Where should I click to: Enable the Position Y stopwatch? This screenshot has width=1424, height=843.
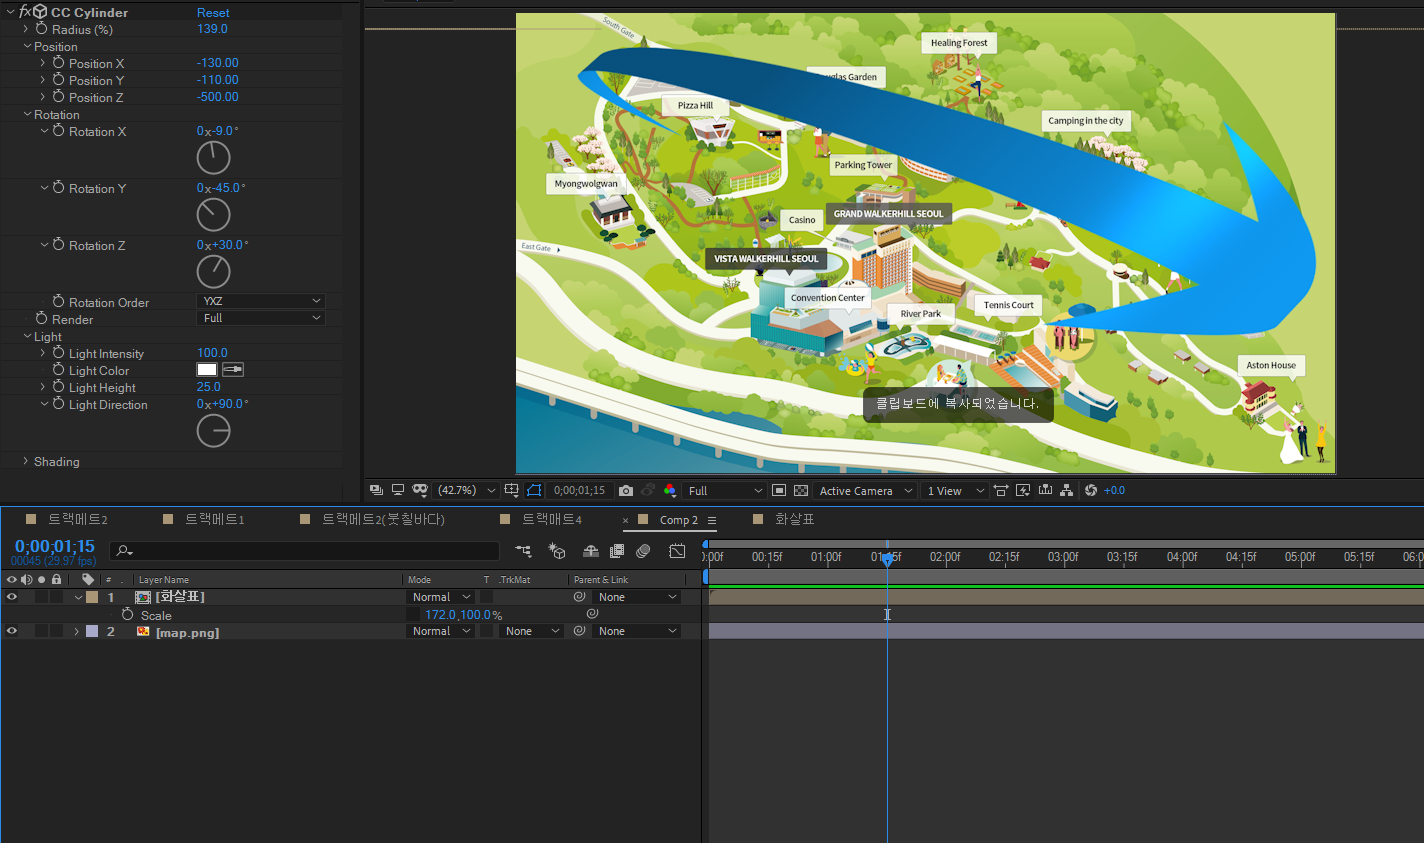(59, 80)
